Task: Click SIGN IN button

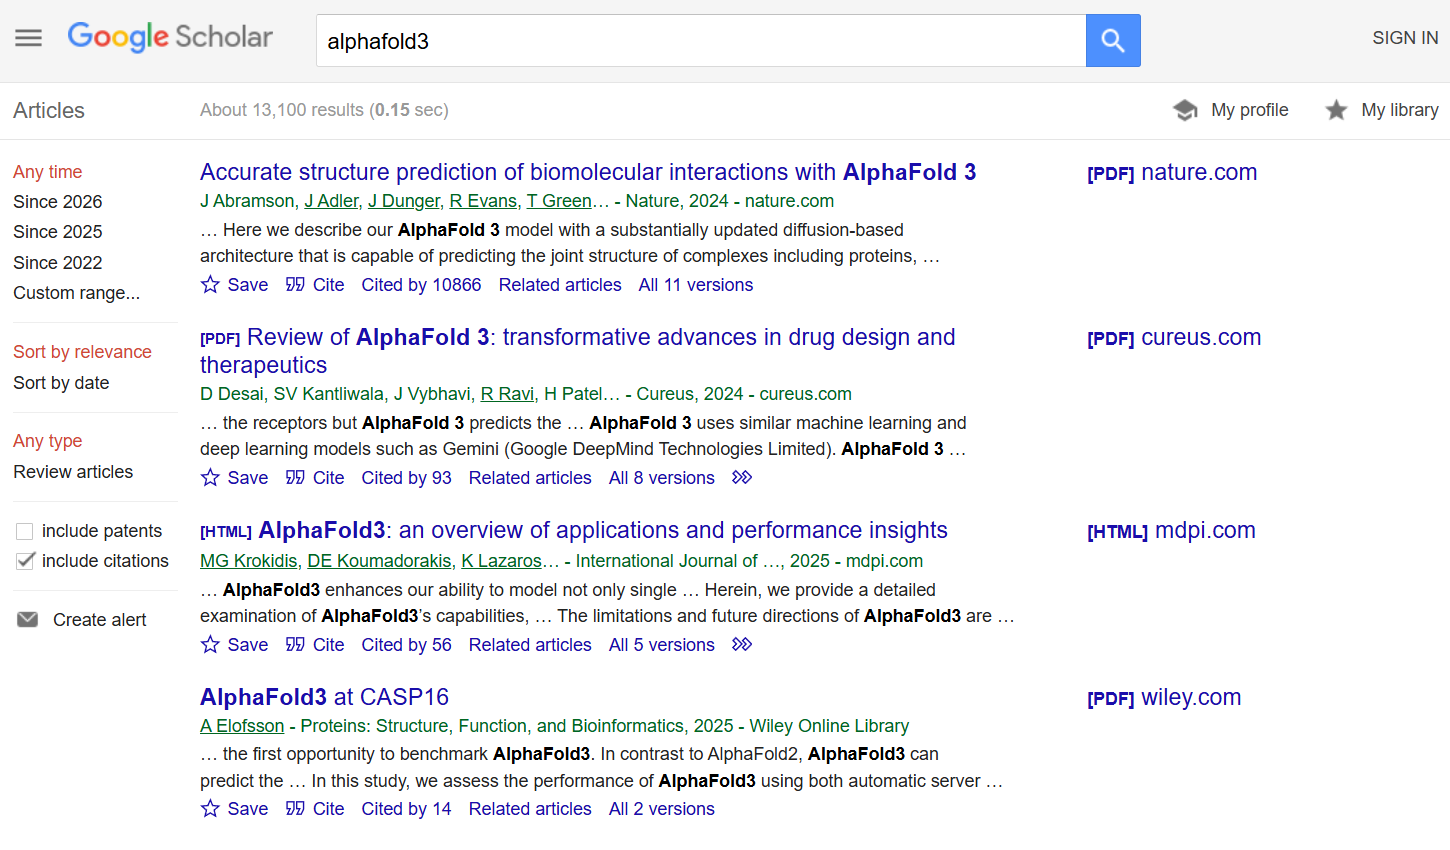Action: pyautogui.click(x=1404, y=38)
